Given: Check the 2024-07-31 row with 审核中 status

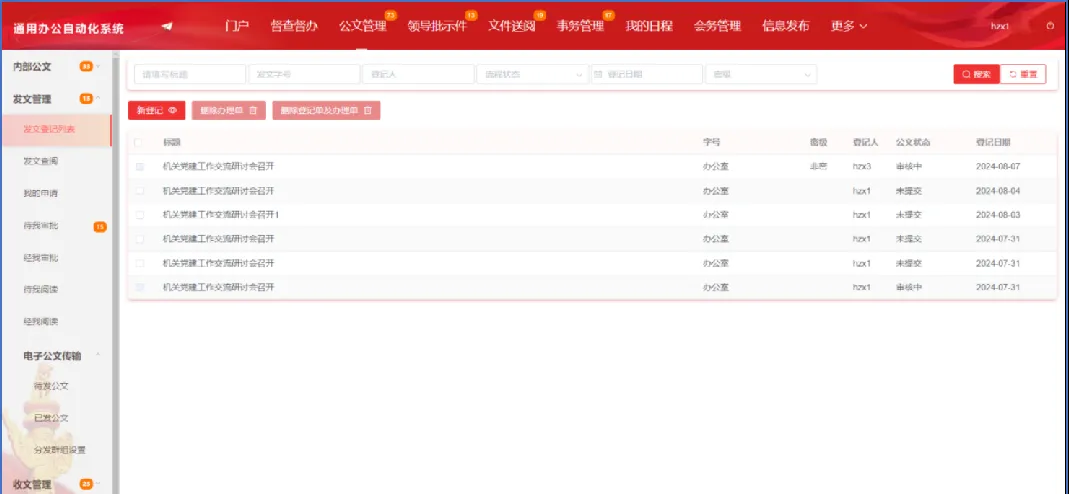Looking at the screenshot, I should [140, 288].
